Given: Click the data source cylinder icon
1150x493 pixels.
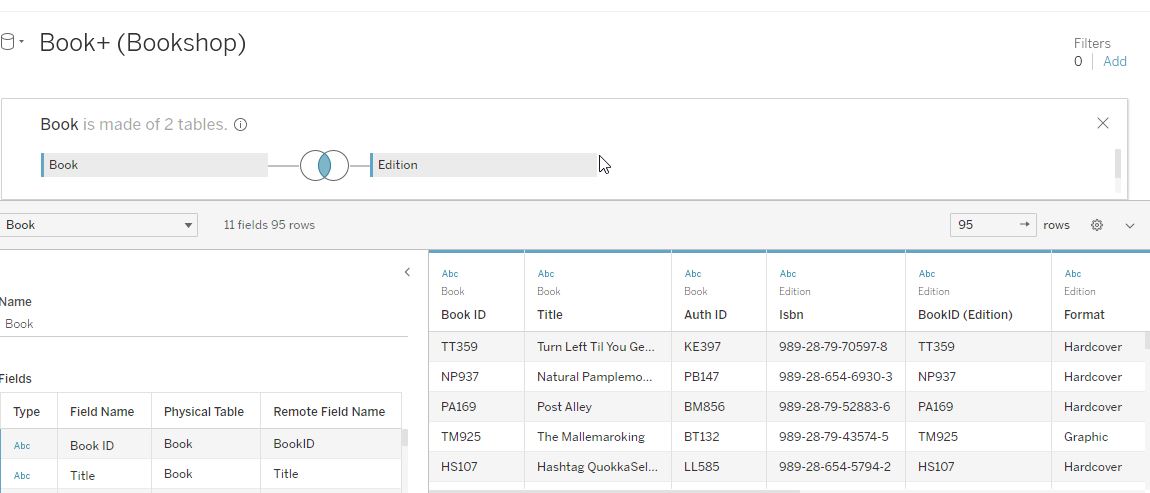Looking at the screenshot, I should 8,42.
